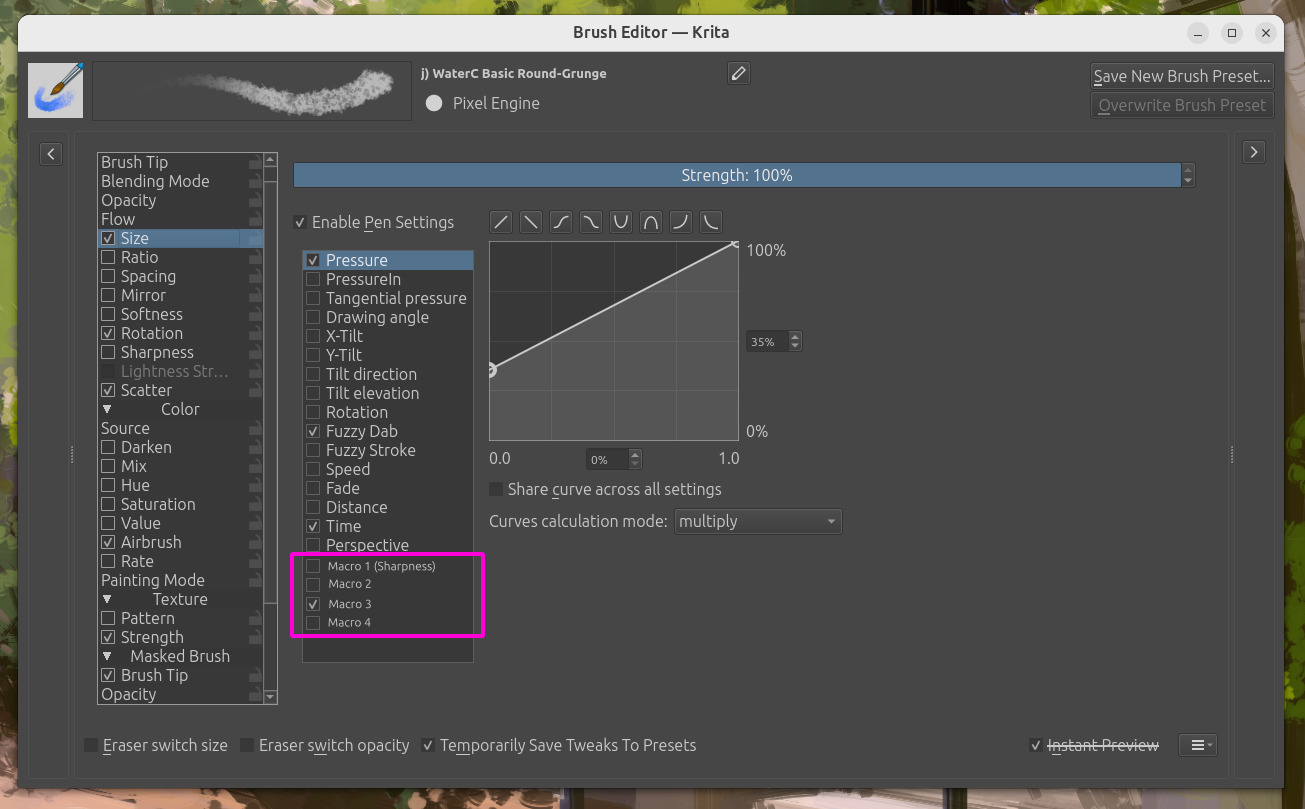Screen dimensions: 1305x809
Task: Collapse the Color section triangle
Action: pyautogui.click(x=107, y=409)
